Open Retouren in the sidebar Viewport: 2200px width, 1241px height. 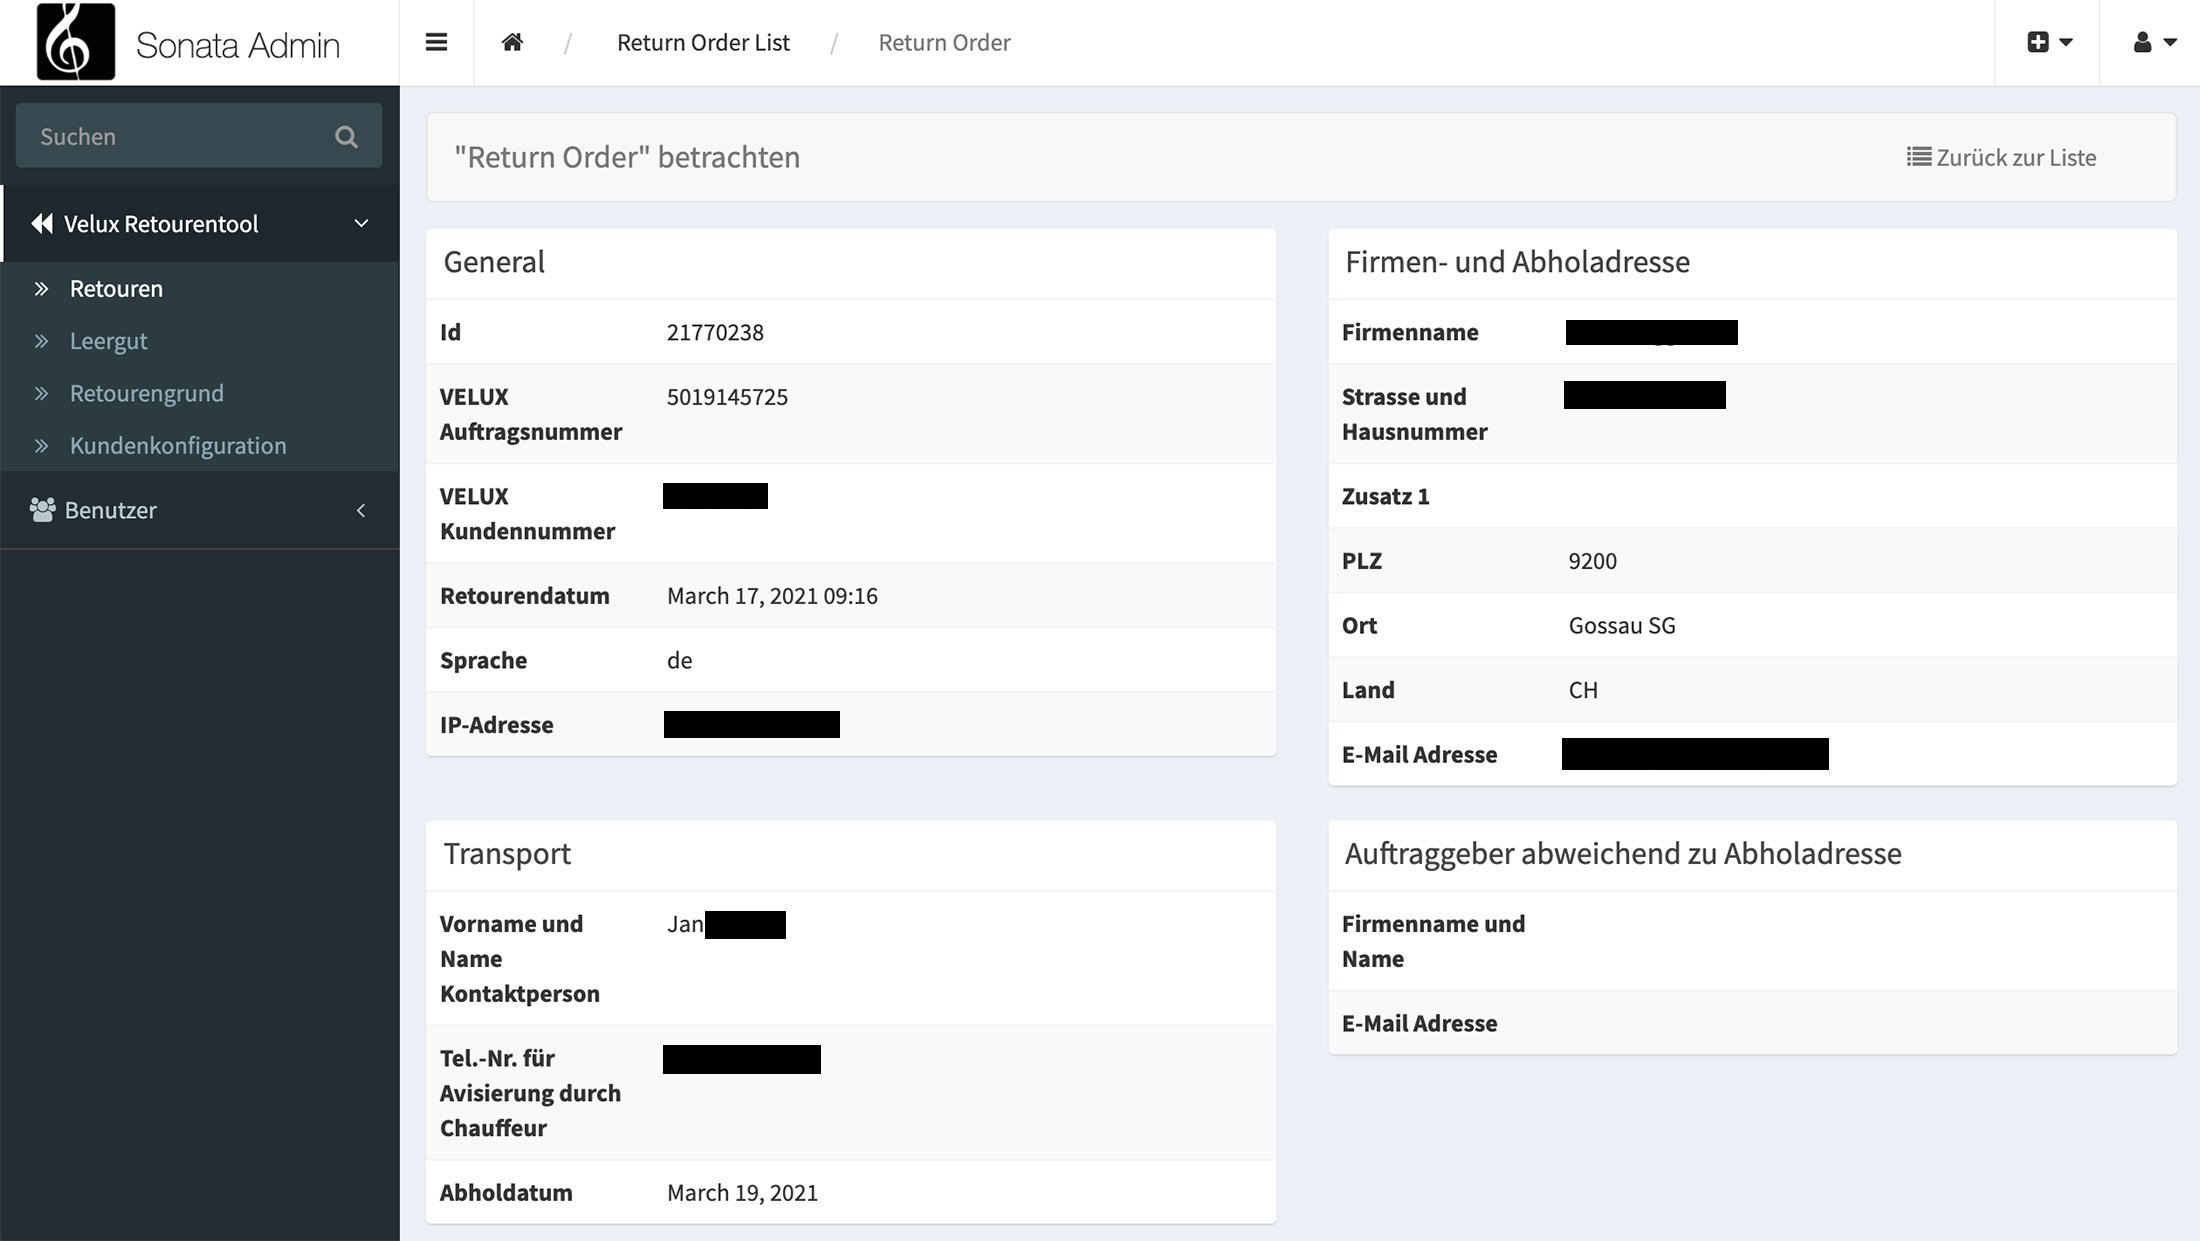tap(116, 289)
